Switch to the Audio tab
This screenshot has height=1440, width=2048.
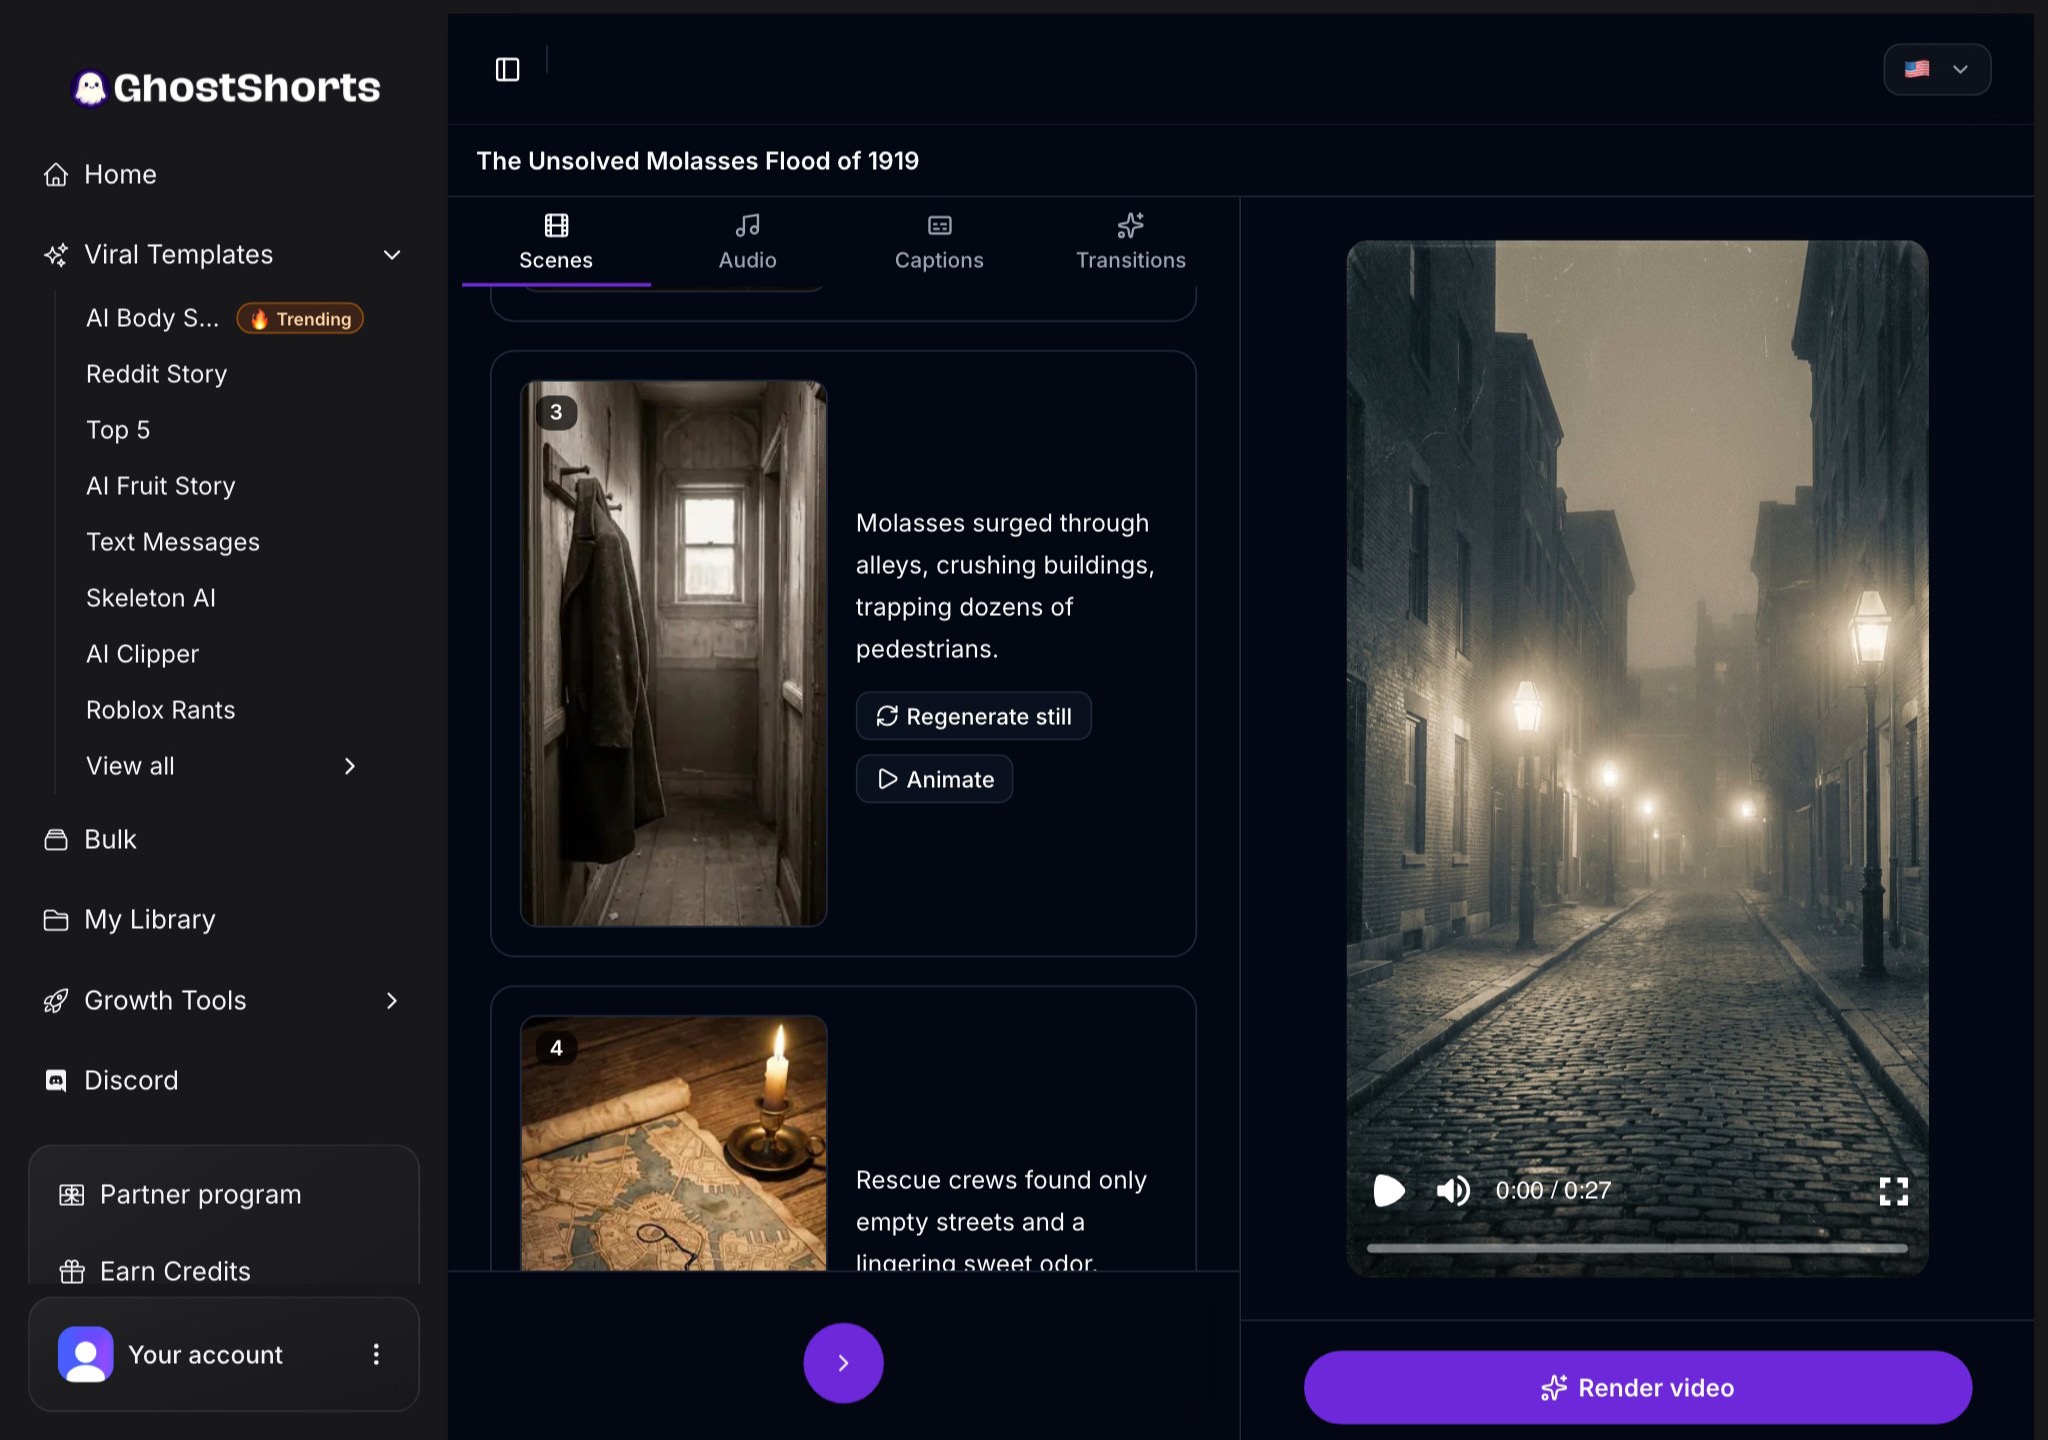coord(747,242)
